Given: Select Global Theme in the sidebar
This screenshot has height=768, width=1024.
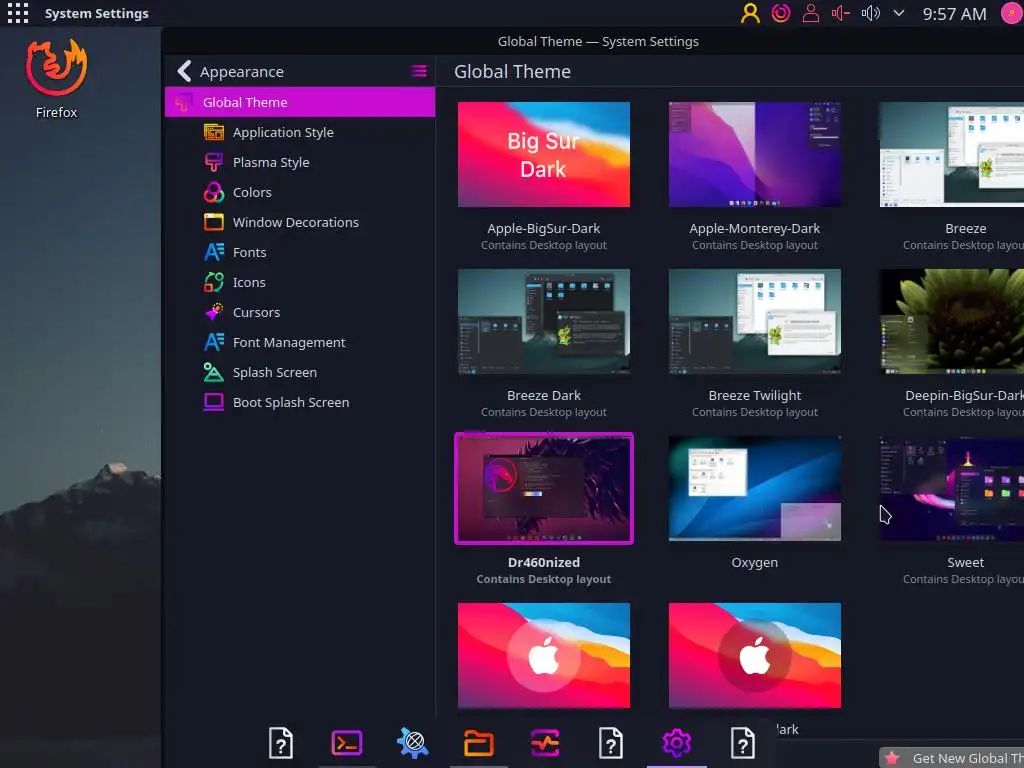Looking at the screenshot, I should 300,102.
